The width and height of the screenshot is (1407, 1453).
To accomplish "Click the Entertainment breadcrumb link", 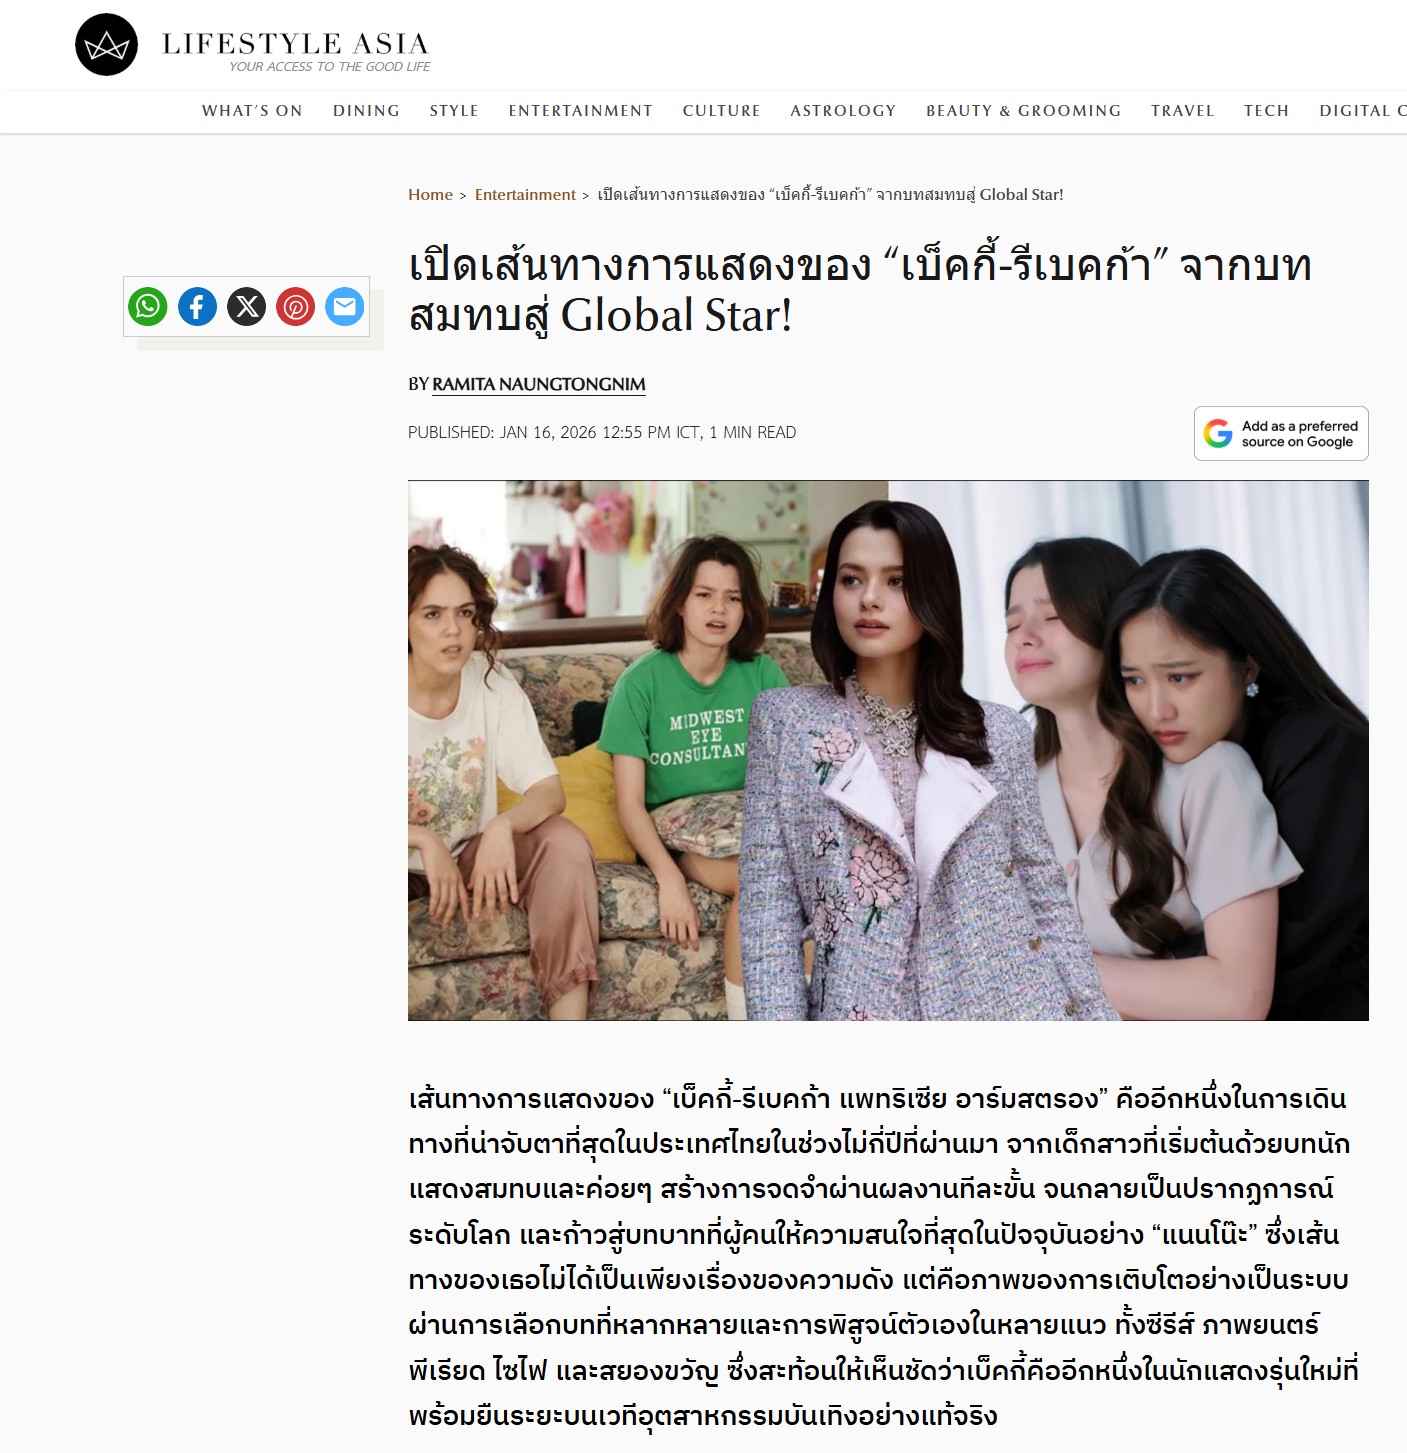I will [525, 195].
